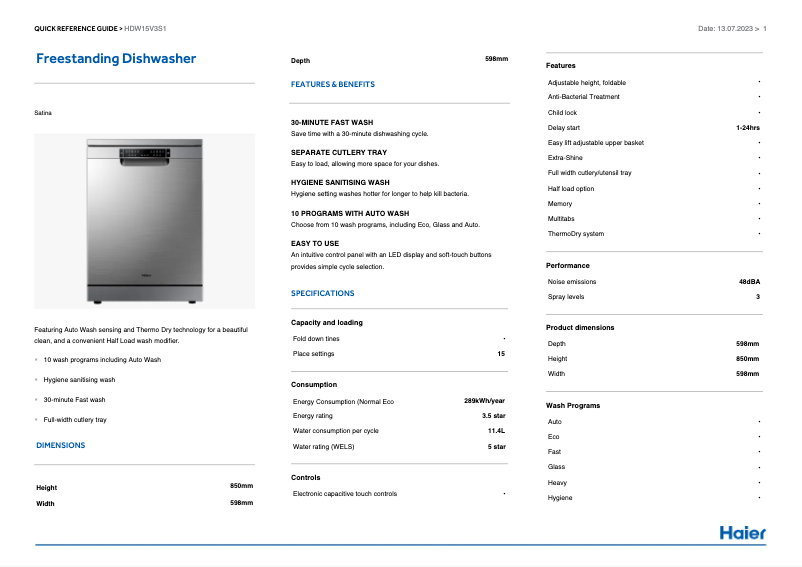Click the DIMENSIONS section heading

(61, 445)
